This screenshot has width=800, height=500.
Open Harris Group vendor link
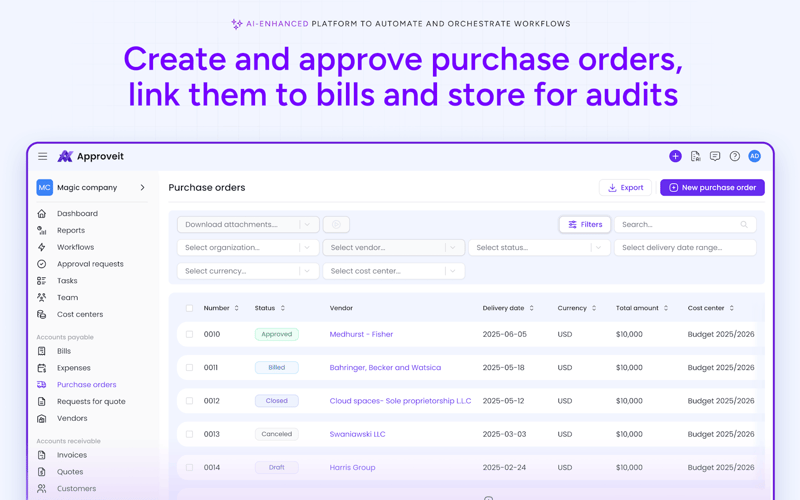(352, 467)
